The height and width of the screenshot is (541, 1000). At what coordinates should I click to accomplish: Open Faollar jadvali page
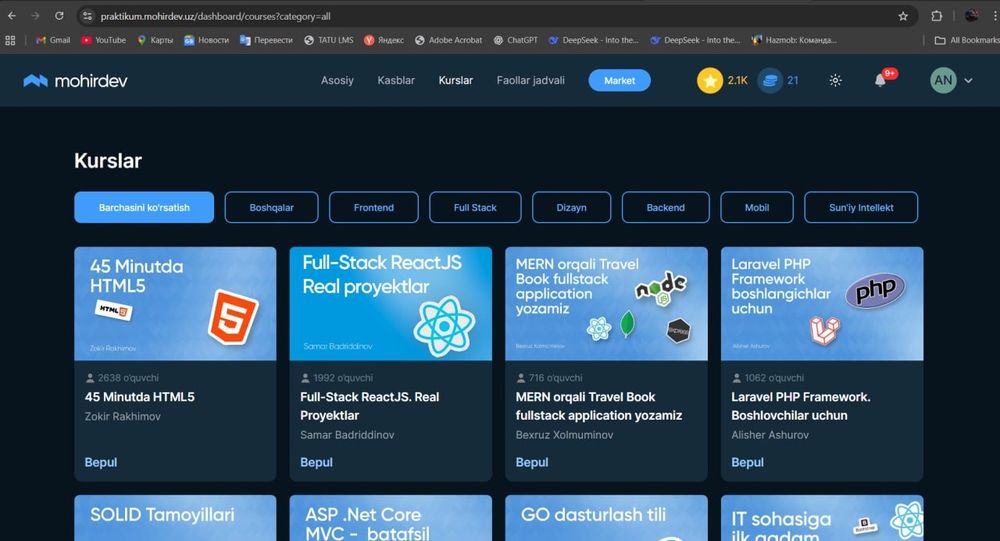[531, 80]
